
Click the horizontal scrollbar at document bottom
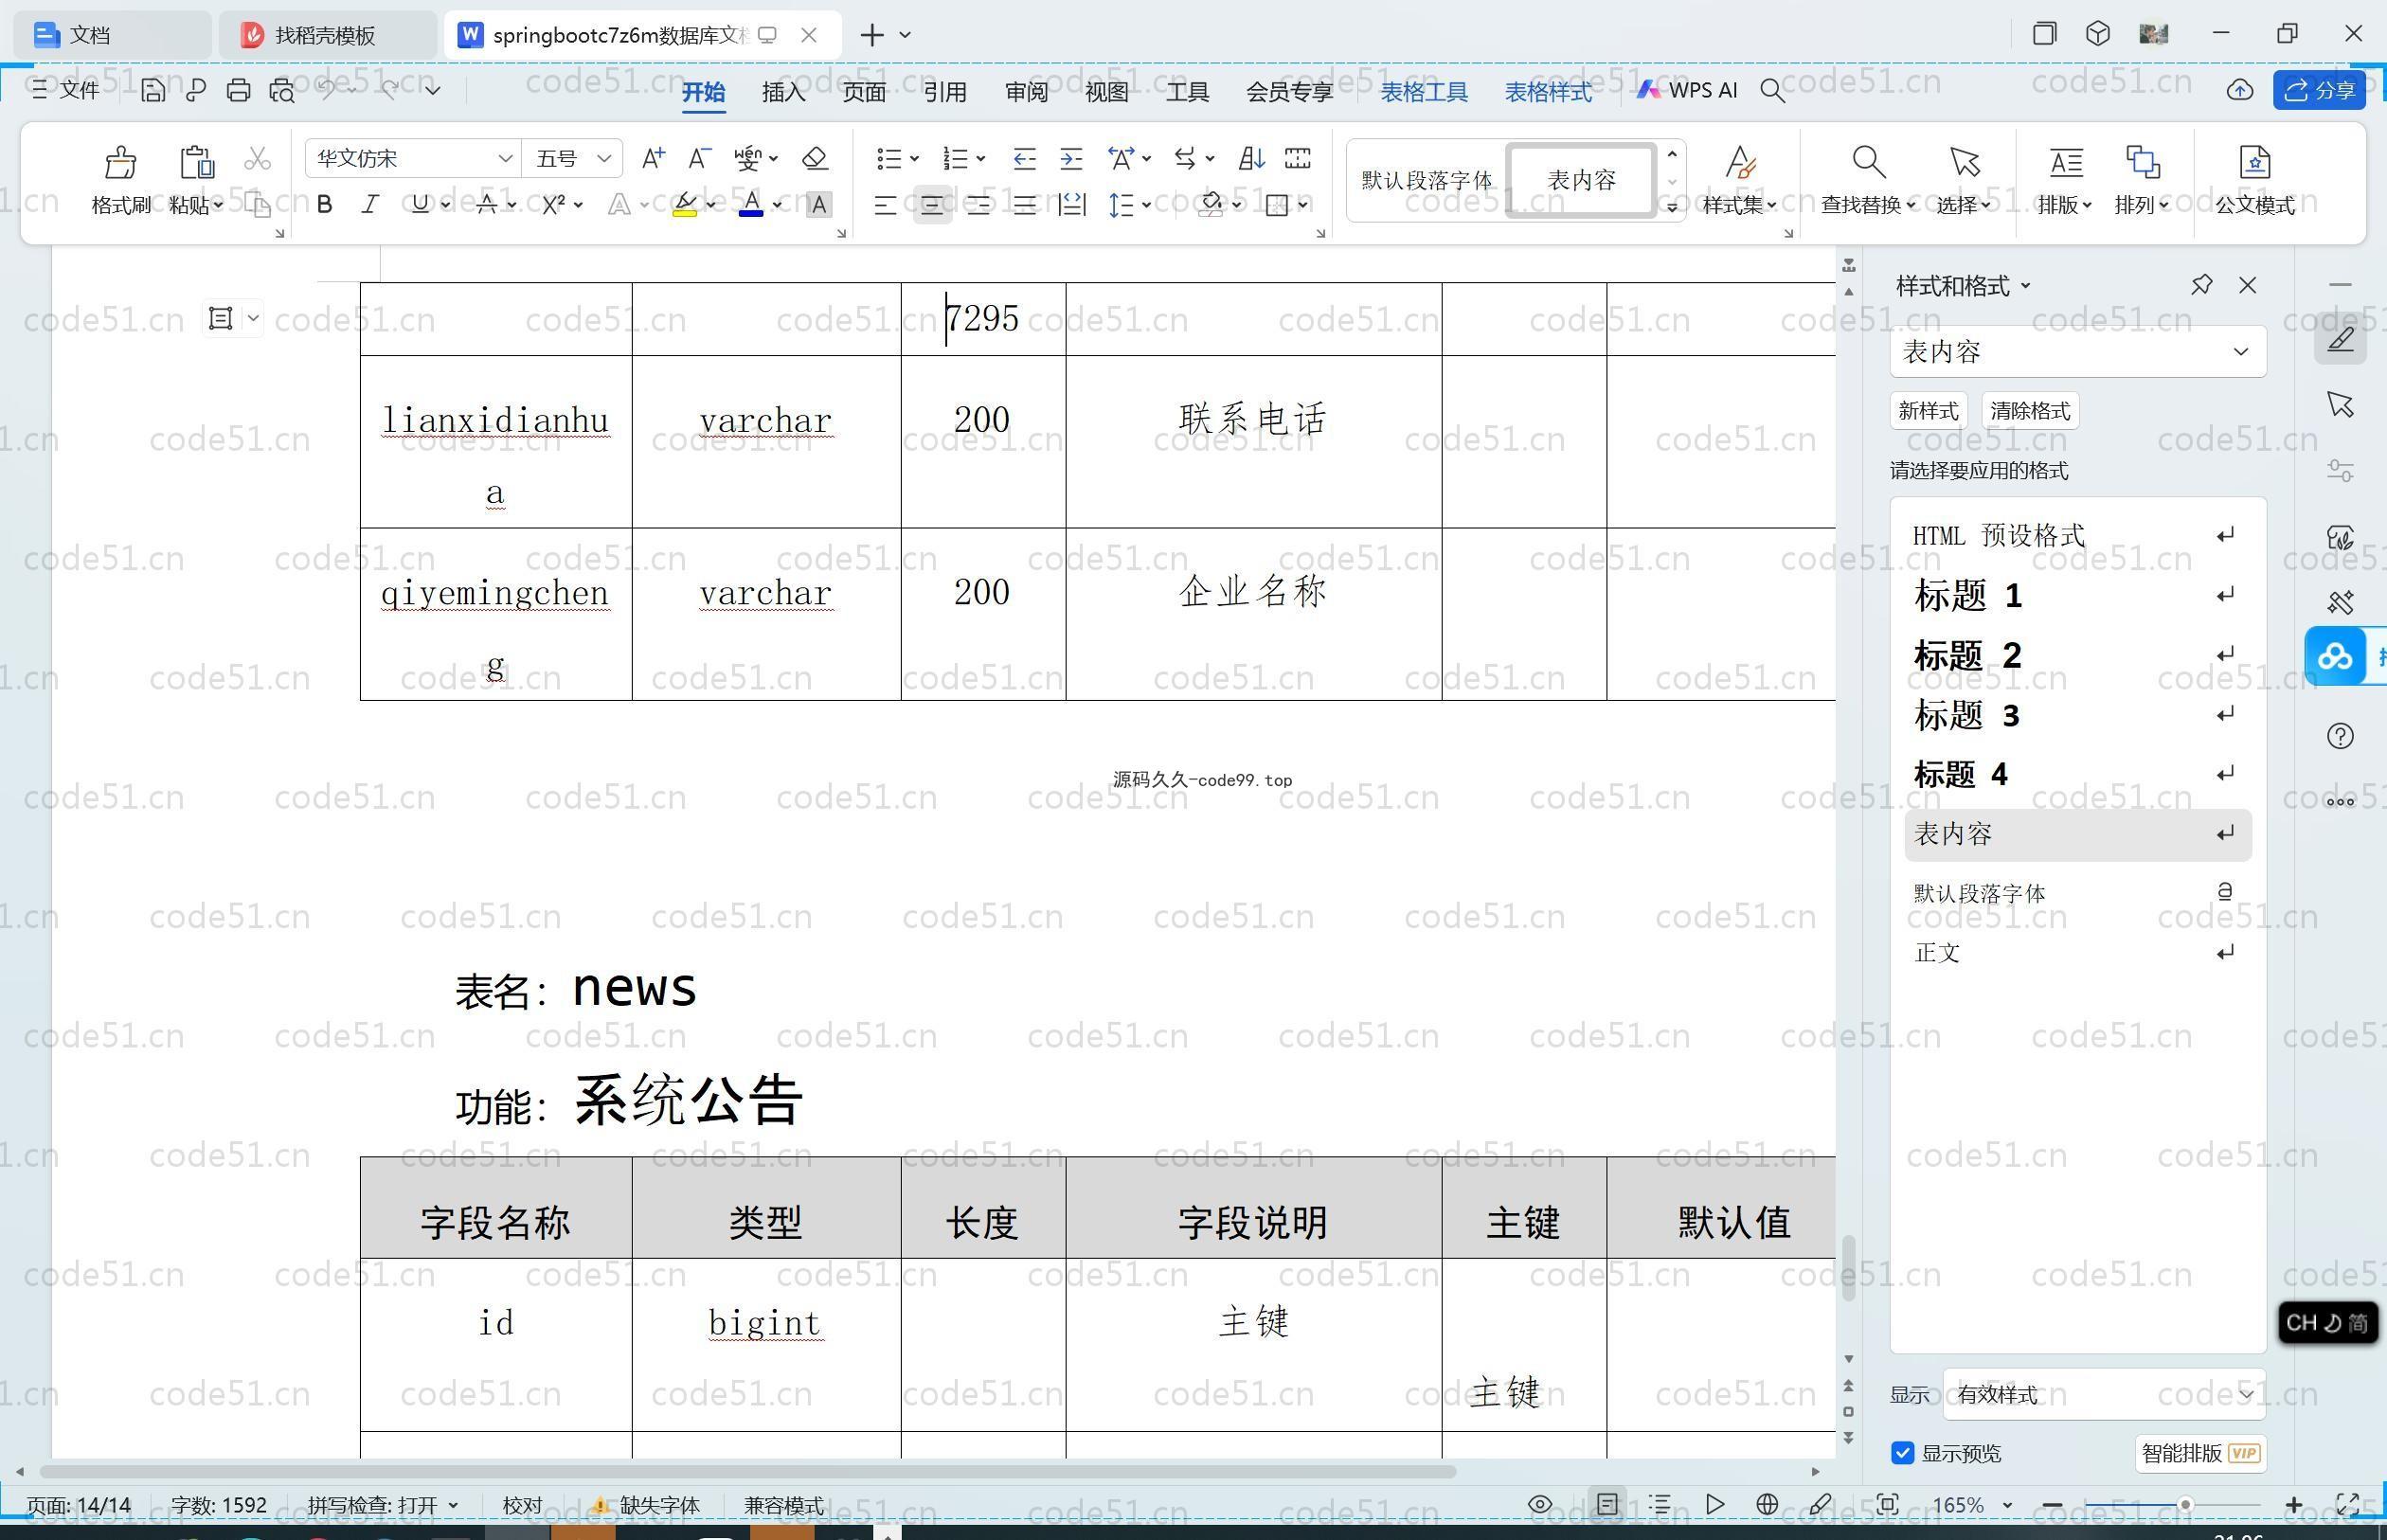coord(748,1471)
